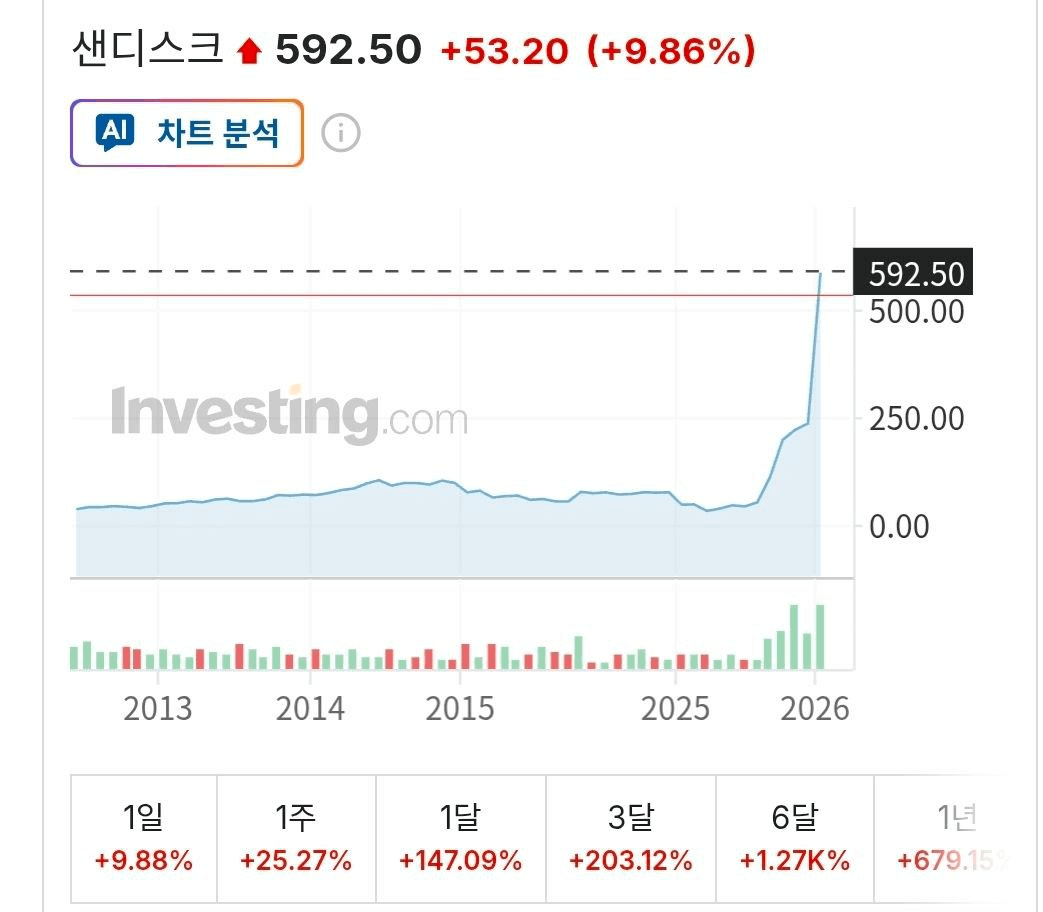Screen dimensions: 1043x912
Task: Choose the 1달 period tab
Action: (x=460, y=838)
